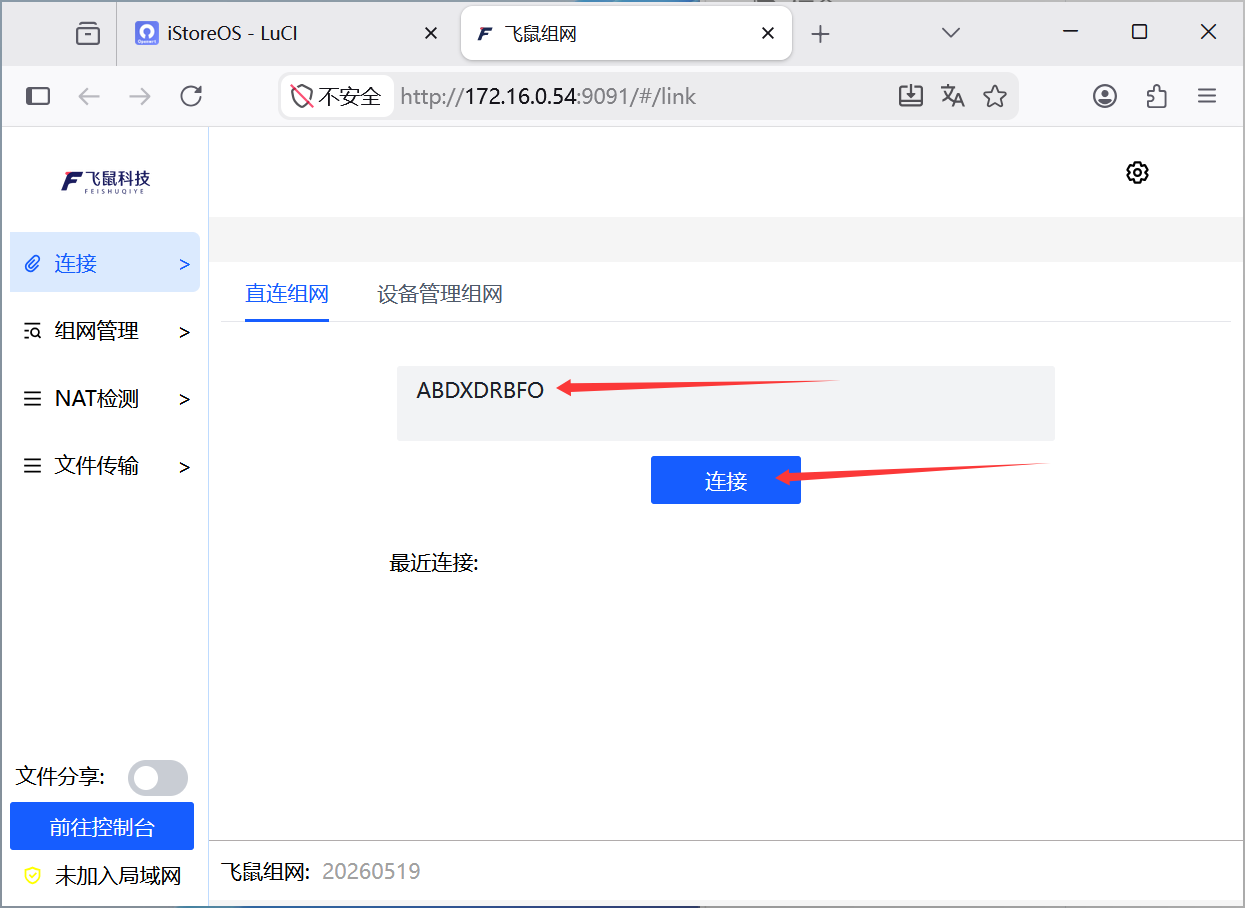Click the 最近连接: label
This screenshot has width=1245, height=908.
(x=434, y=563)
